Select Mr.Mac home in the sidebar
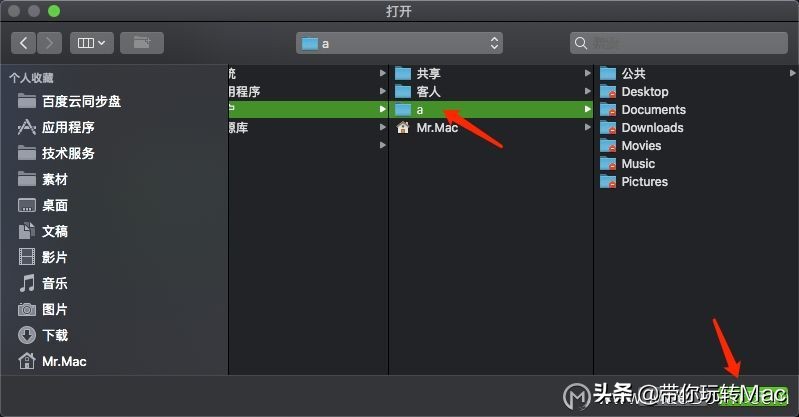The height and width of the screenshot is (417, 799). click(64, 361)
